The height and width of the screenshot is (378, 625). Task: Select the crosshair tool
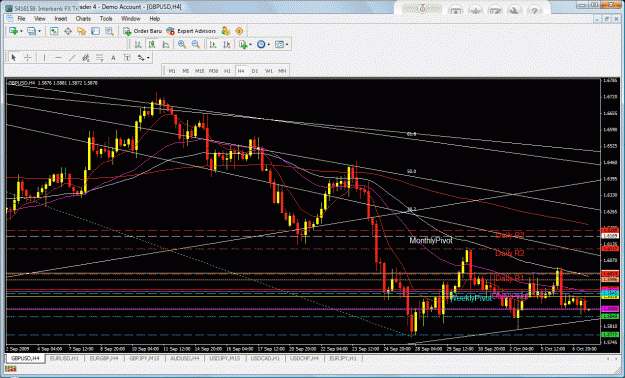tap(28, 58)
